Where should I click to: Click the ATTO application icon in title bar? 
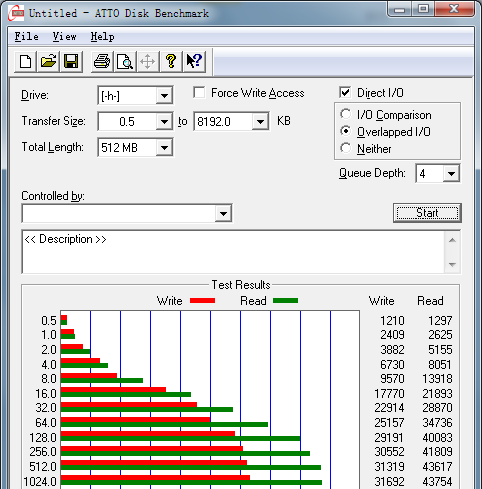17,13
